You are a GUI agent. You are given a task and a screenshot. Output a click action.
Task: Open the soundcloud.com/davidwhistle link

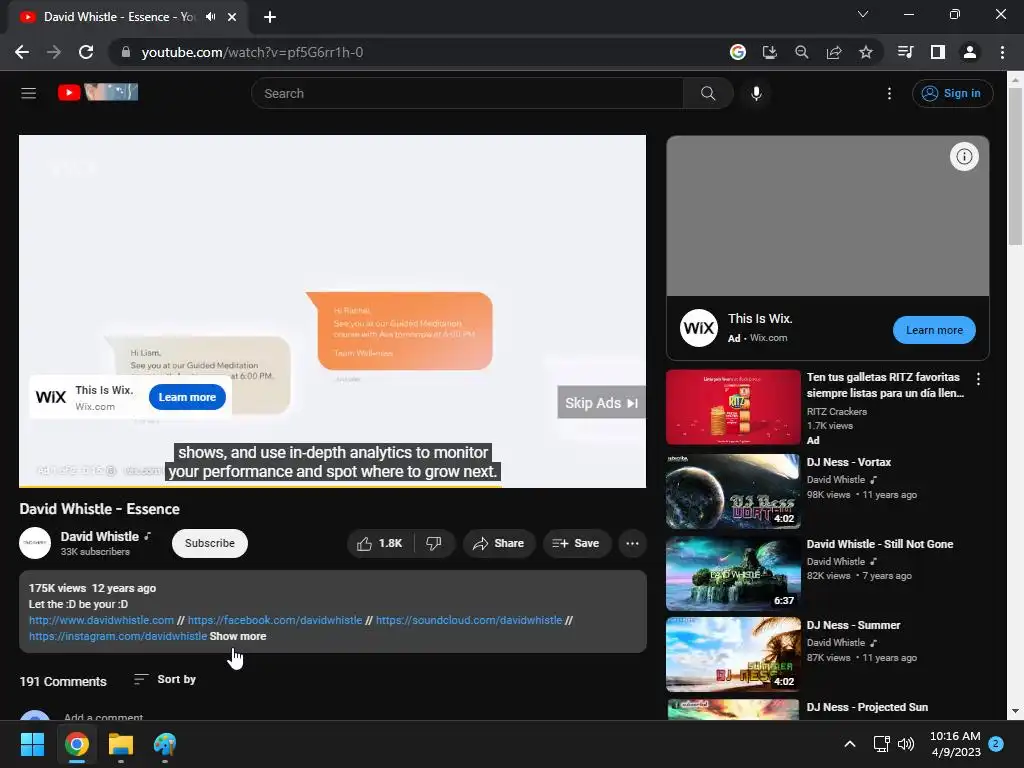(x=469, y=620)
